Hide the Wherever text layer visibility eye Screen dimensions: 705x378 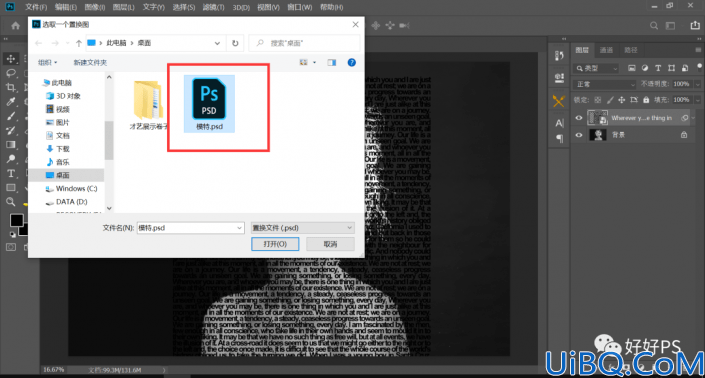pos(579,118)
